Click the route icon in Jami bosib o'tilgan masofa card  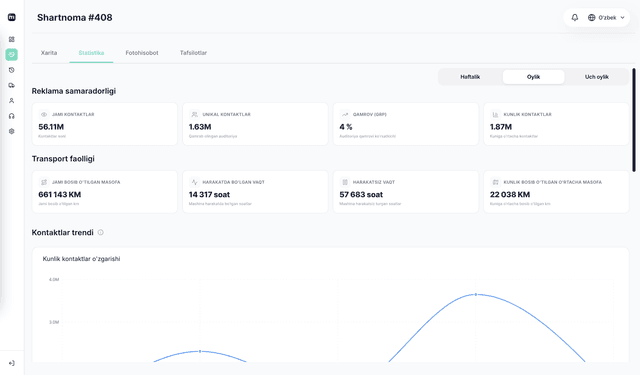[44, 182]
